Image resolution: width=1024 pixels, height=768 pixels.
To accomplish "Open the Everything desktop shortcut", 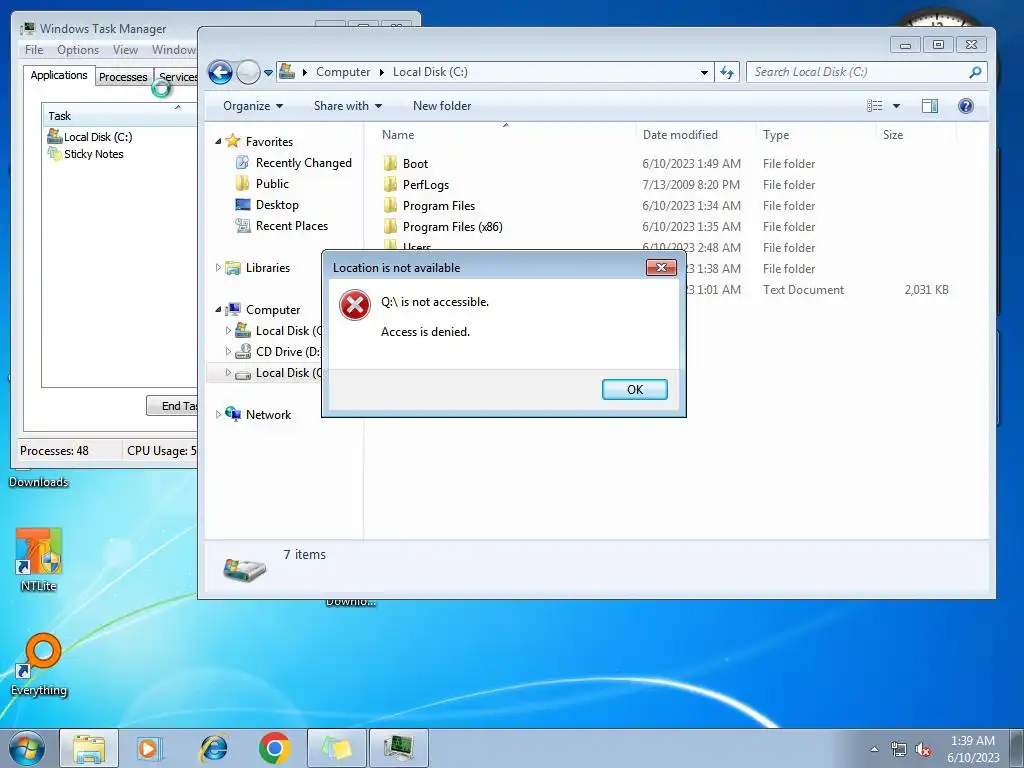I will [x=39, y=664].
